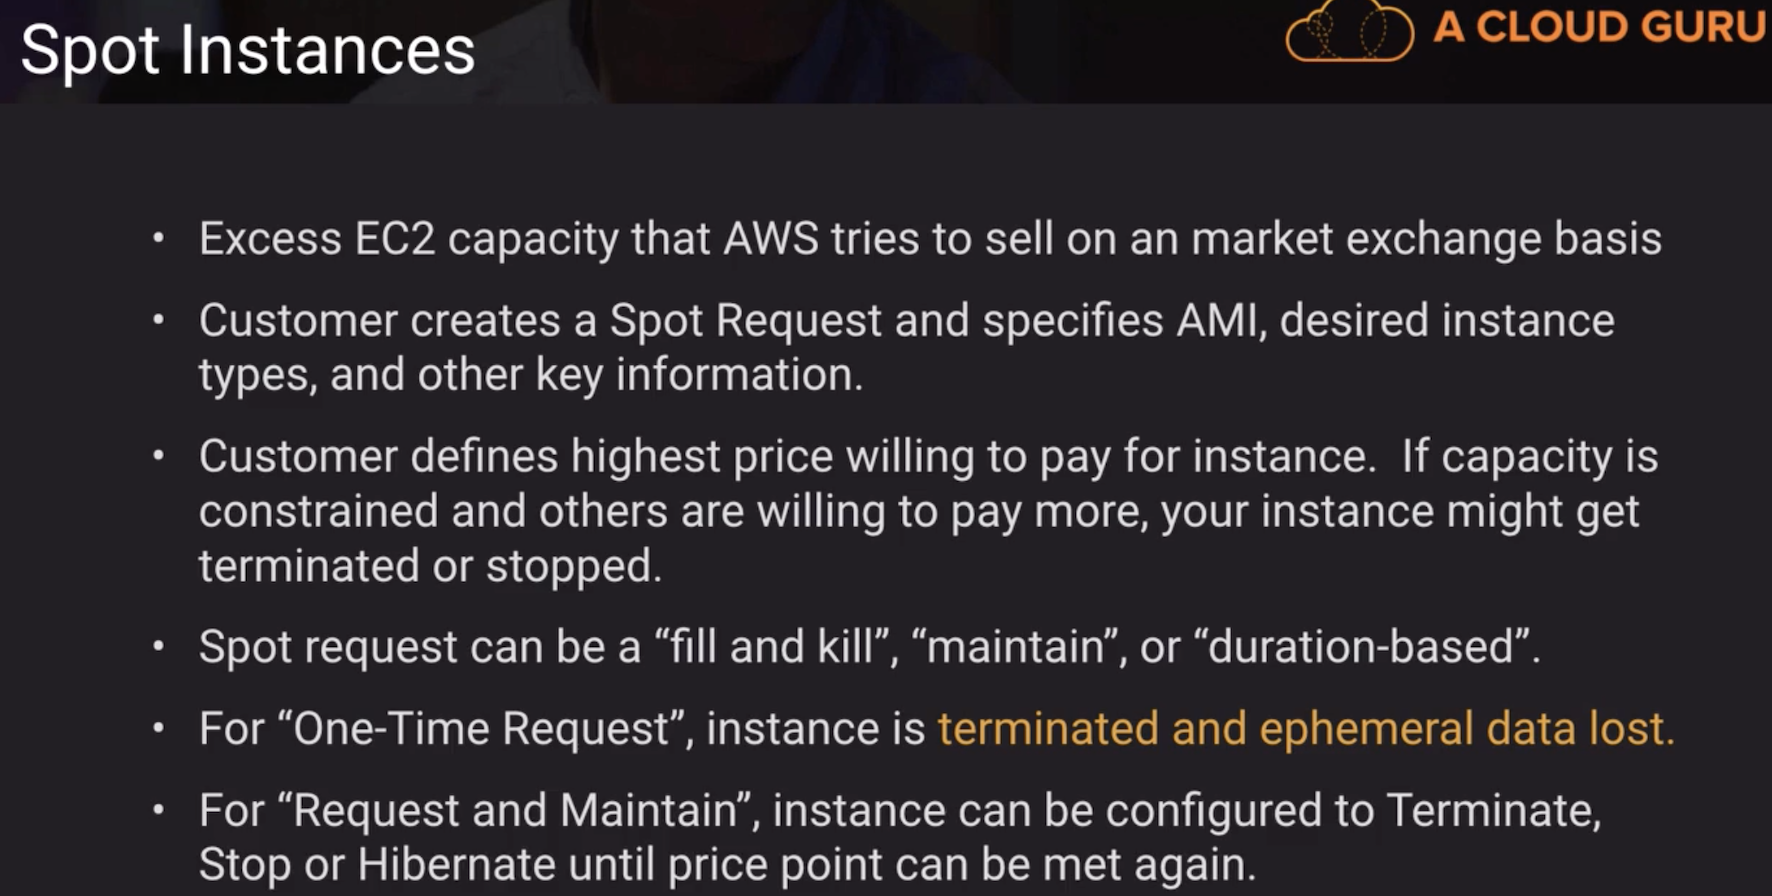
Task: Click the "A CLOUD GURU" brand text
Action: coord(1599,27)
